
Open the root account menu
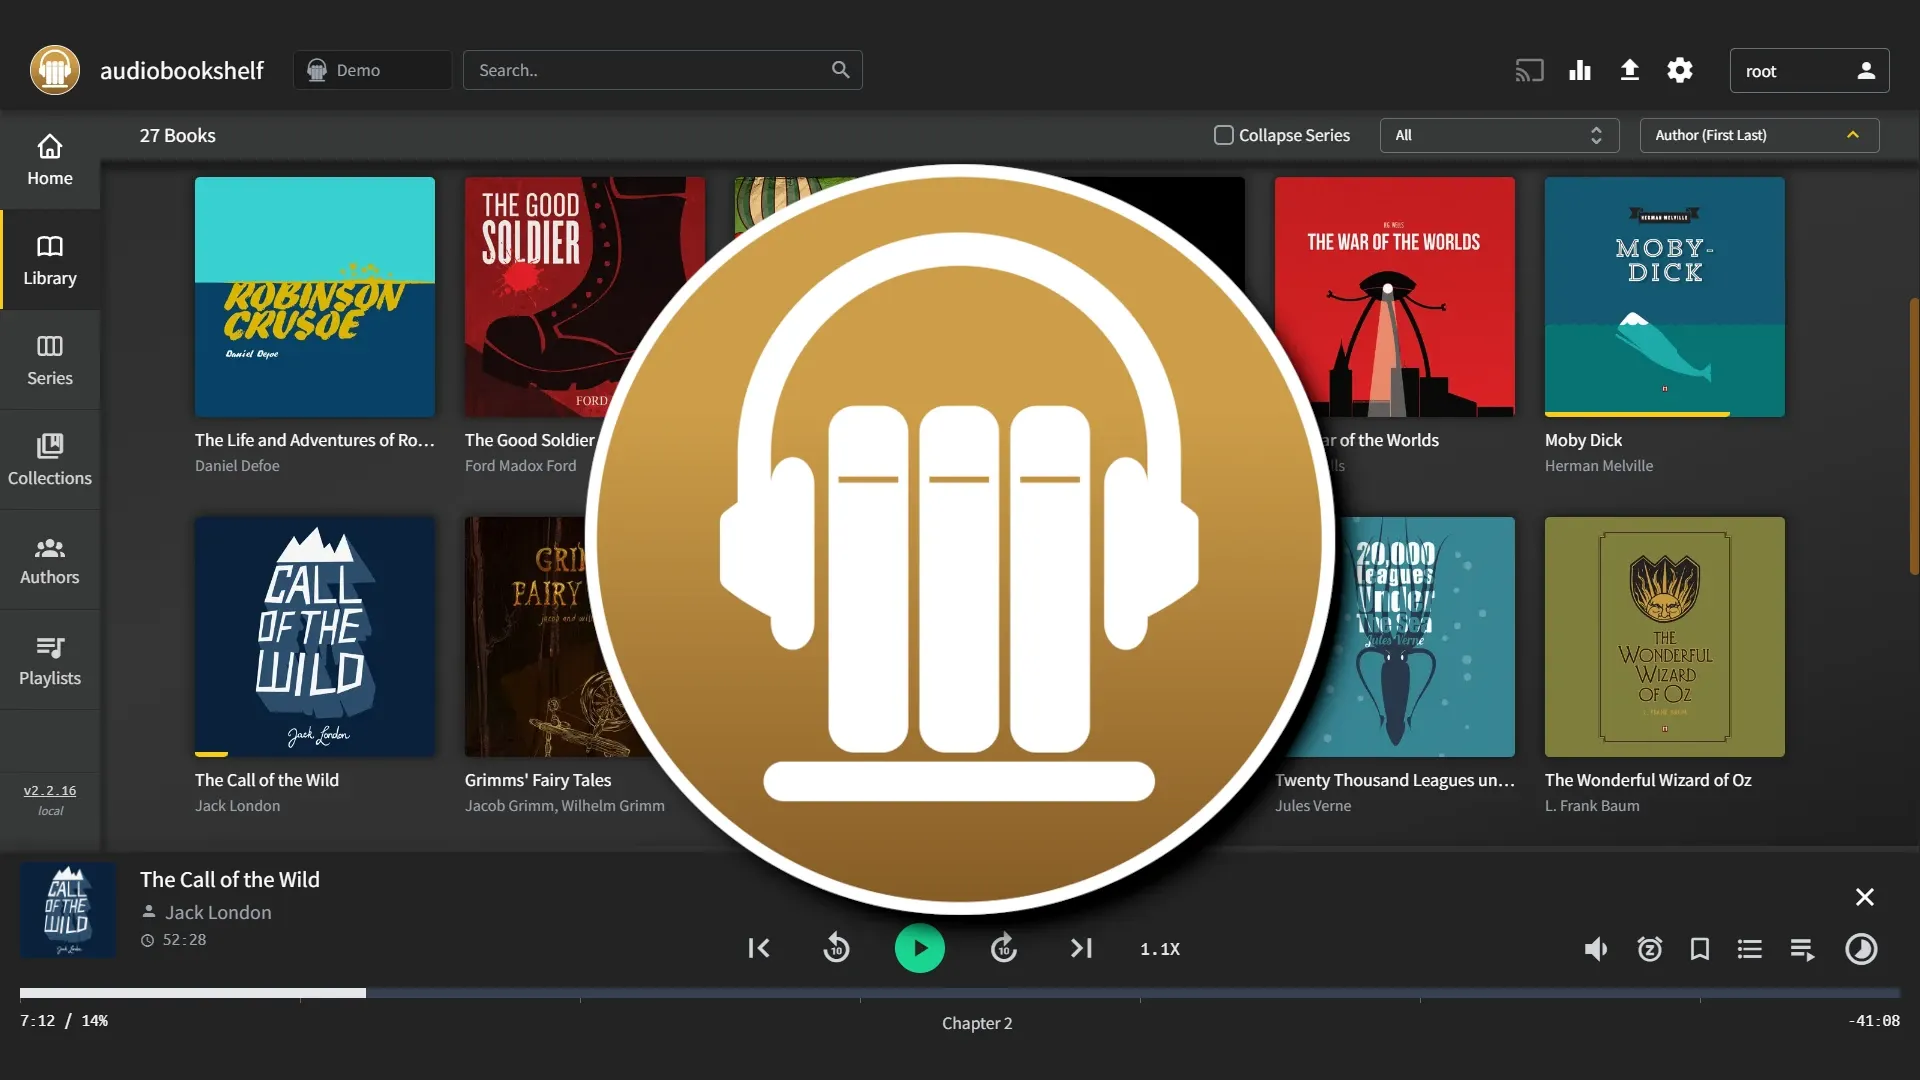point(1807,70)
